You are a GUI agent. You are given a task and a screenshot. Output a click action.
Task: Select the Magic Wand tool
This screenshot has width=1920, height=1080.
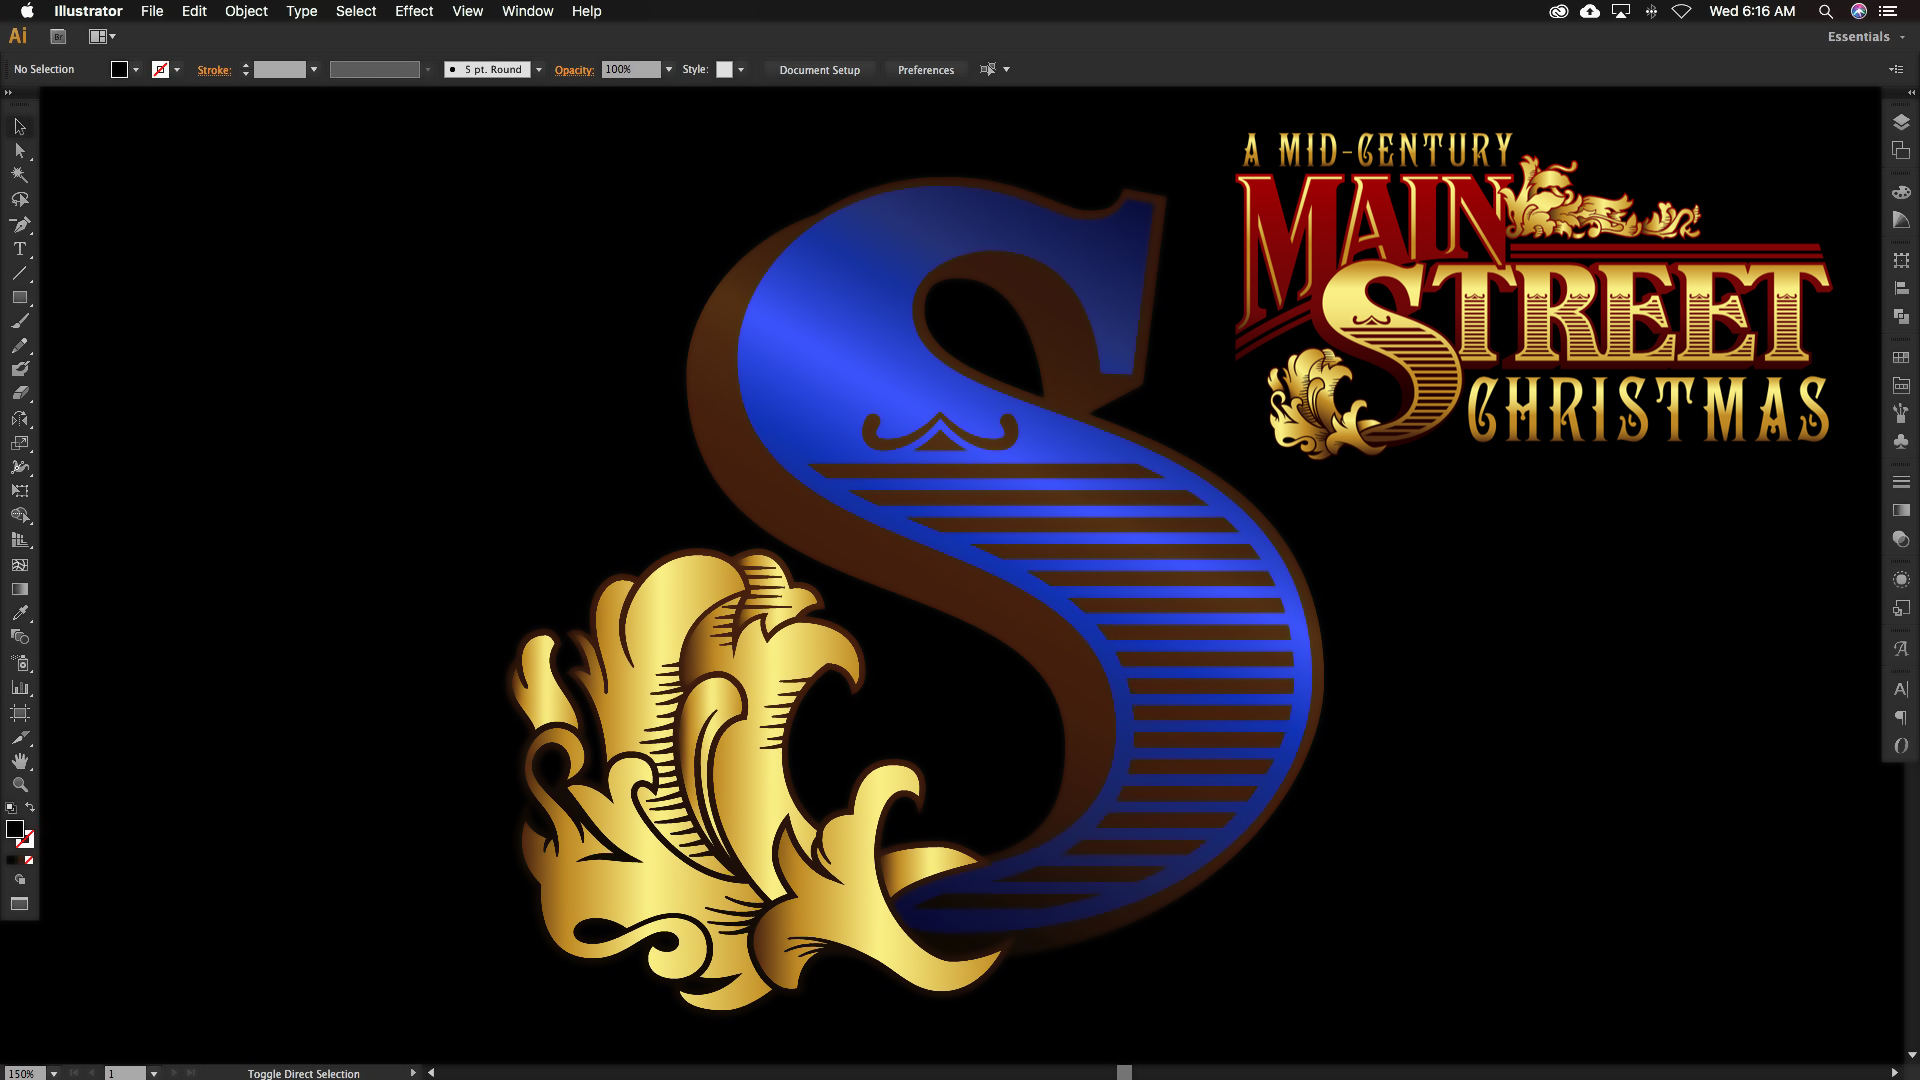[x=19, y=175]
